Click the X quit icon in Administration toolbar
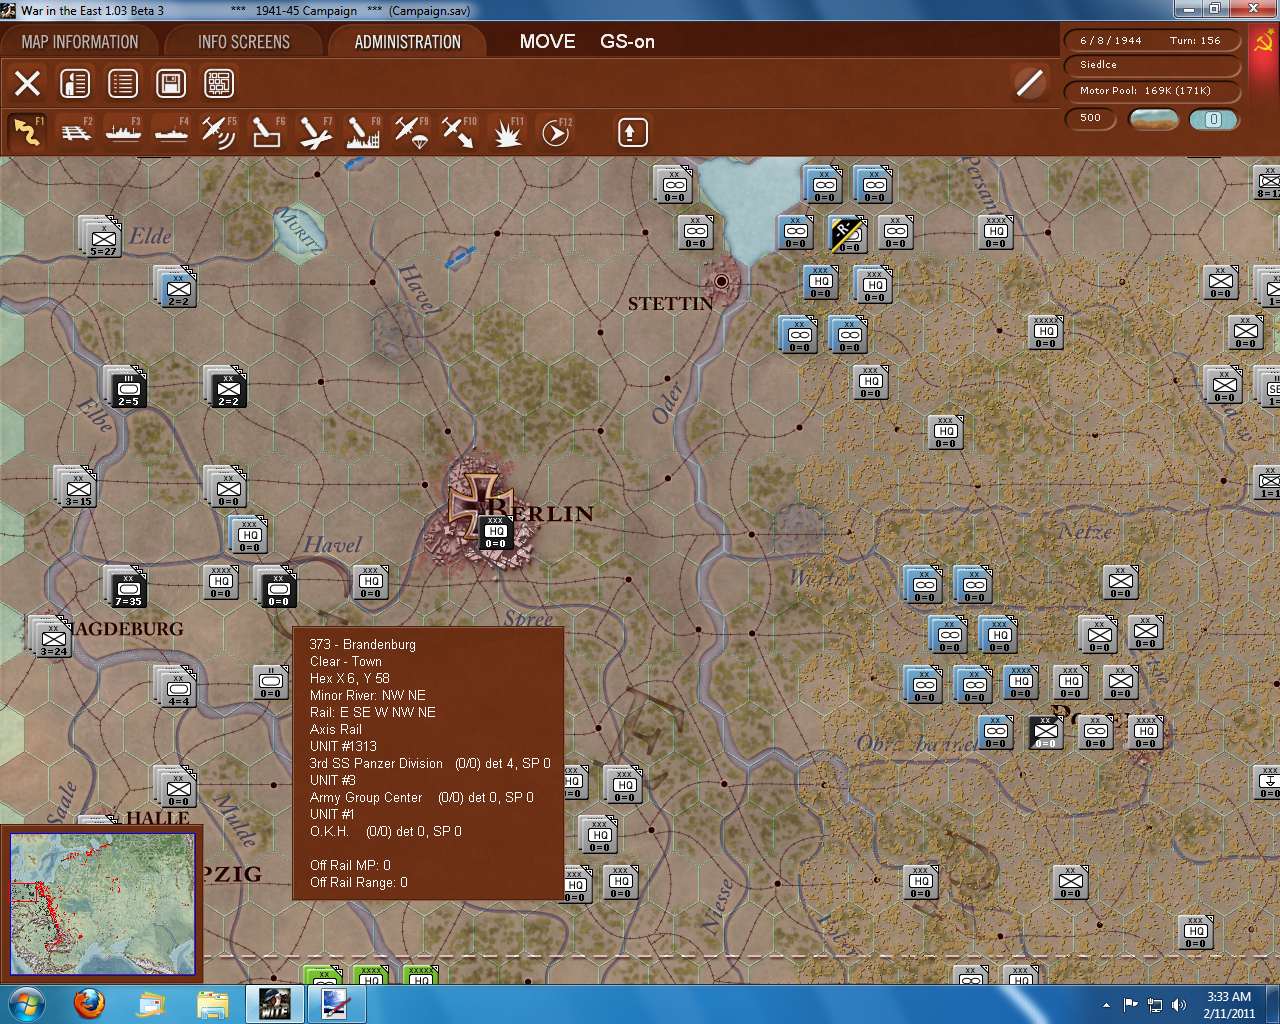Image resolution: width=1280 pixels, height=1024 pixels. pyautogui.click(x=27, y=83)
